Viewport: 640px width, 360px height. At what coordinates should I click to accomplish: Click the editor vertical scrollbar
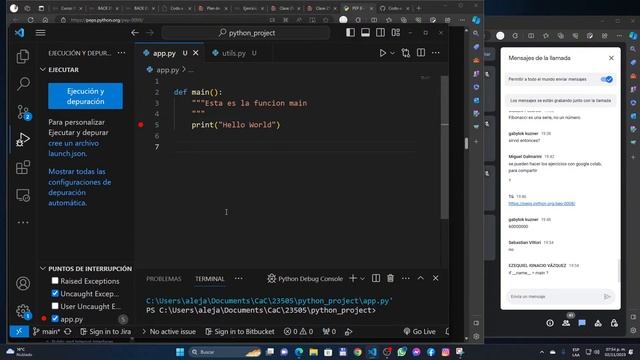(444, 147)
